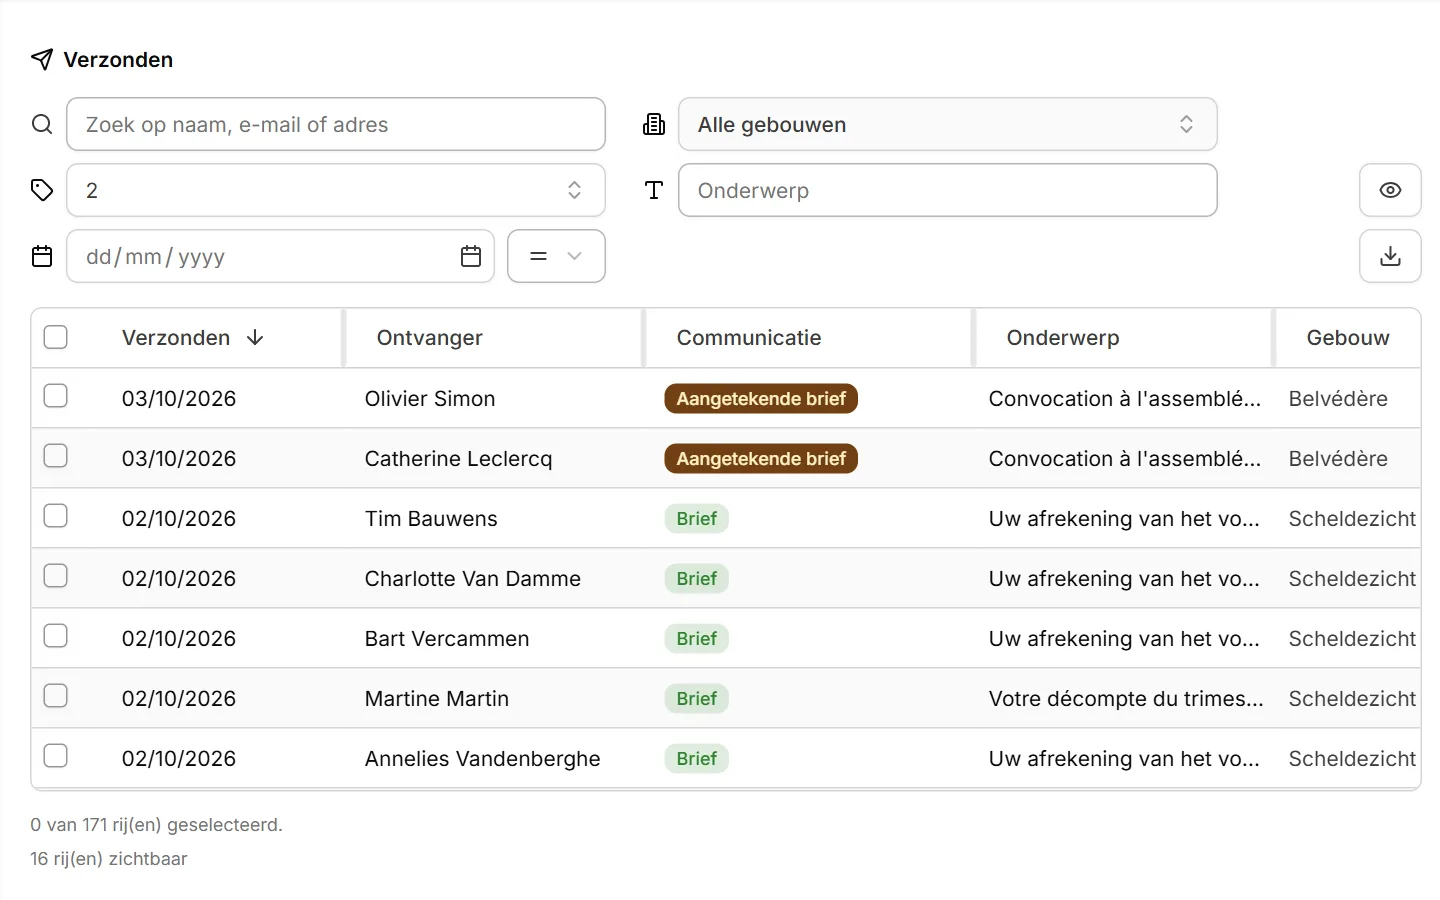Click the search magnifier icon

coord(42,124)
